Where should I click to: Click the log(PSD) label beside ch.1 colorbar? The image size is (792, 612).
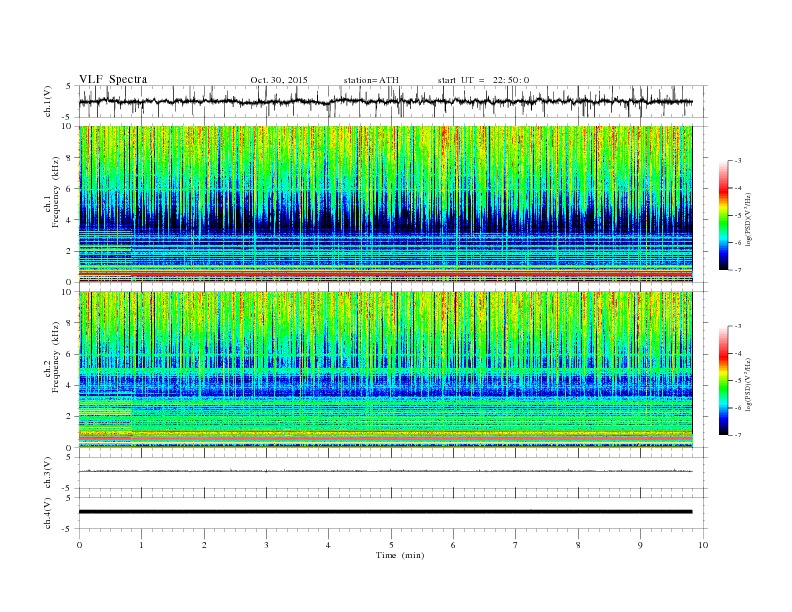pos(750,220)
